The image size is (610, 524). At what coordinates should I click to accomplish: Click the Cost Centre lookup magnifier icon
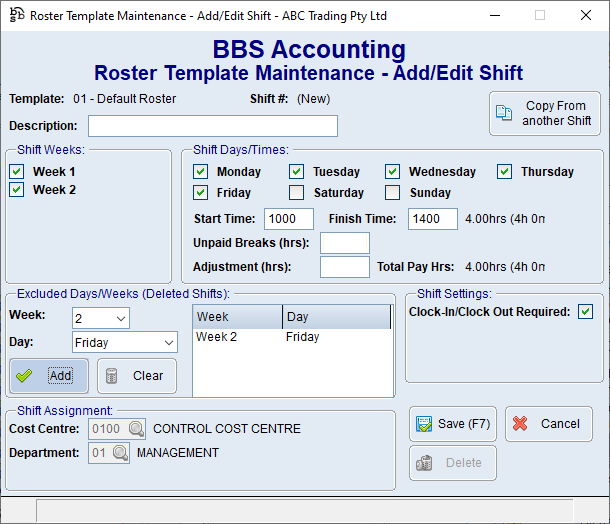[136, 429]
